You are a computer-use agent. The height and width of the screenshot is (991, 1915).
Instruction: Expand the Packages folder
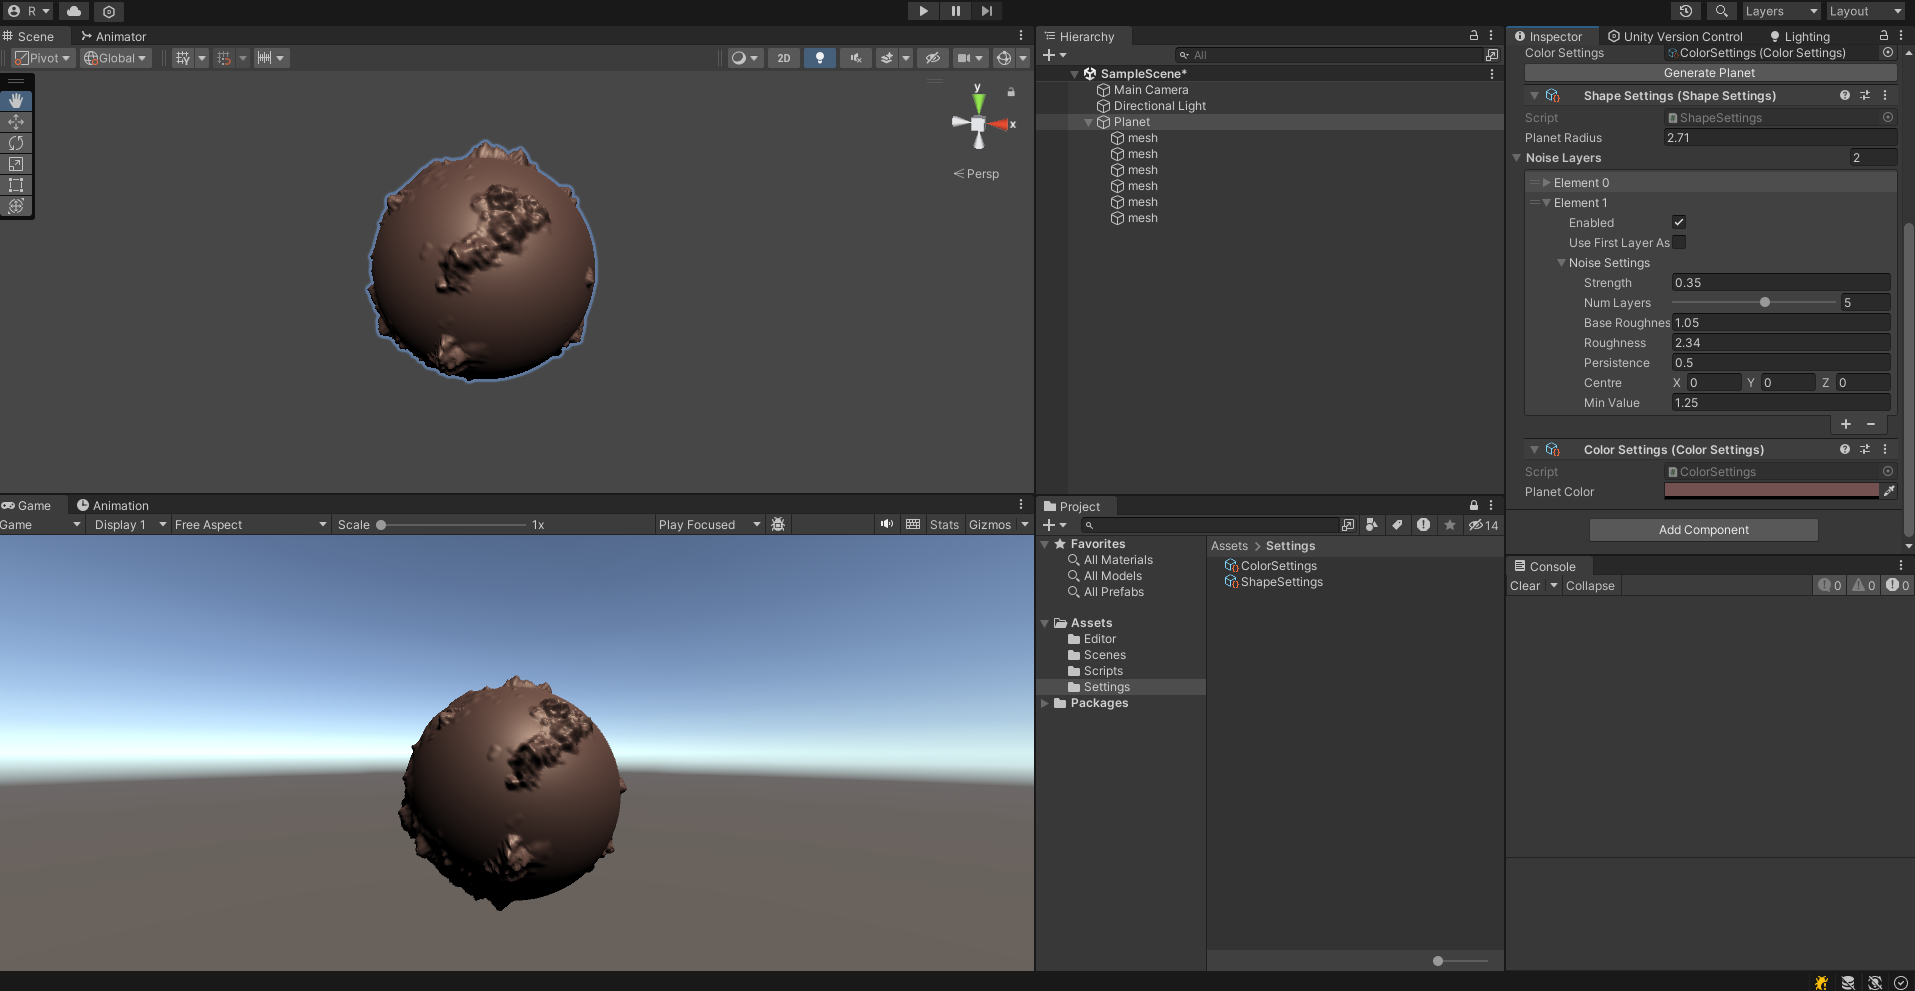(1046, 703)
